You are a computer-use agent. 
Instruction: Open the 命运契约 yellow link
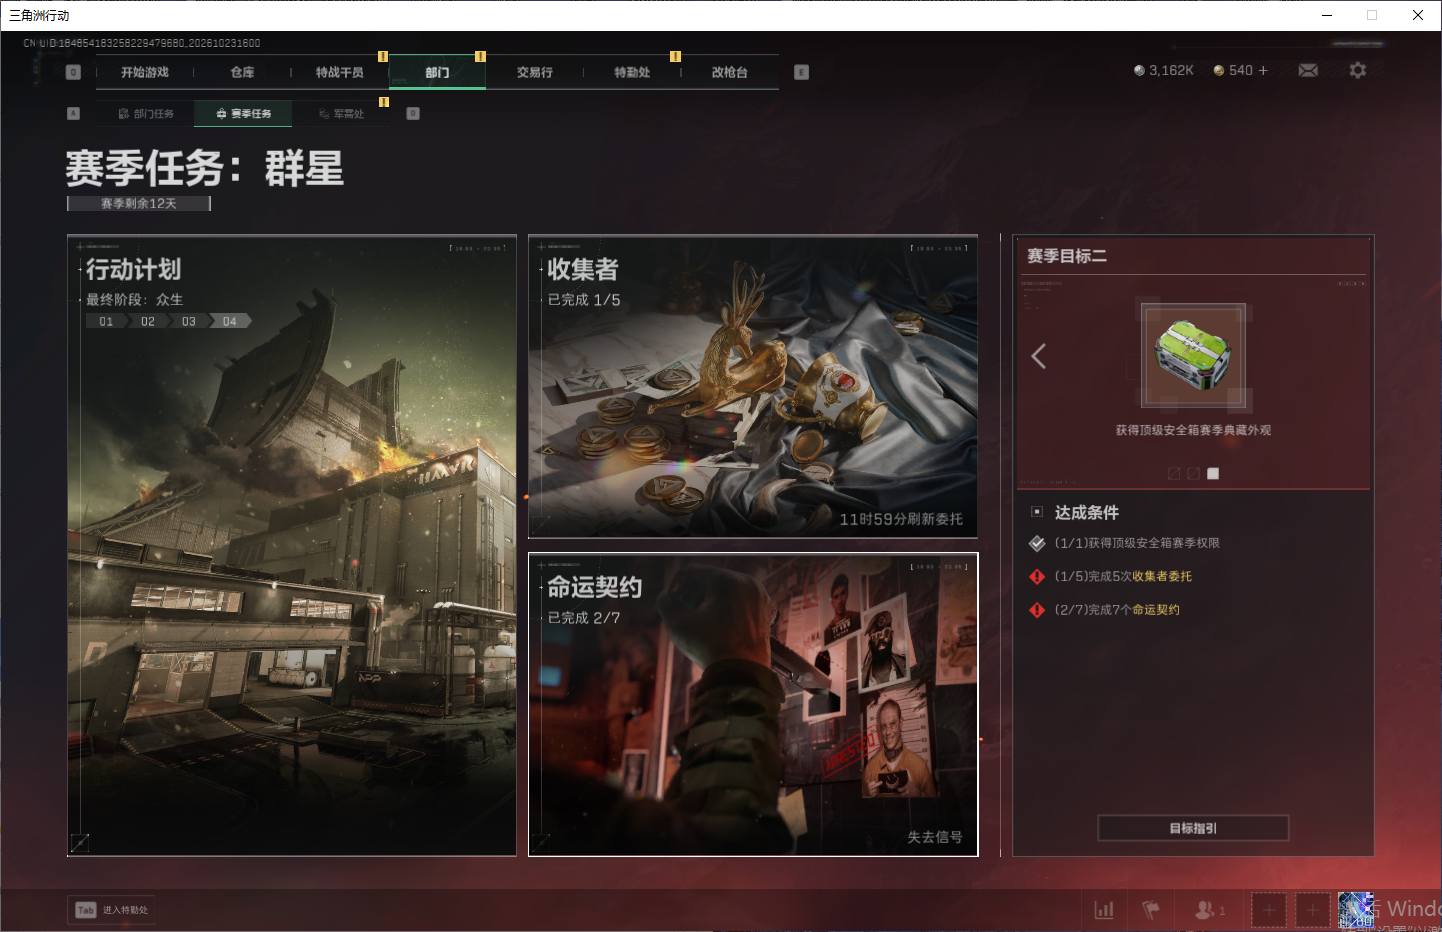pos(1156,610)
